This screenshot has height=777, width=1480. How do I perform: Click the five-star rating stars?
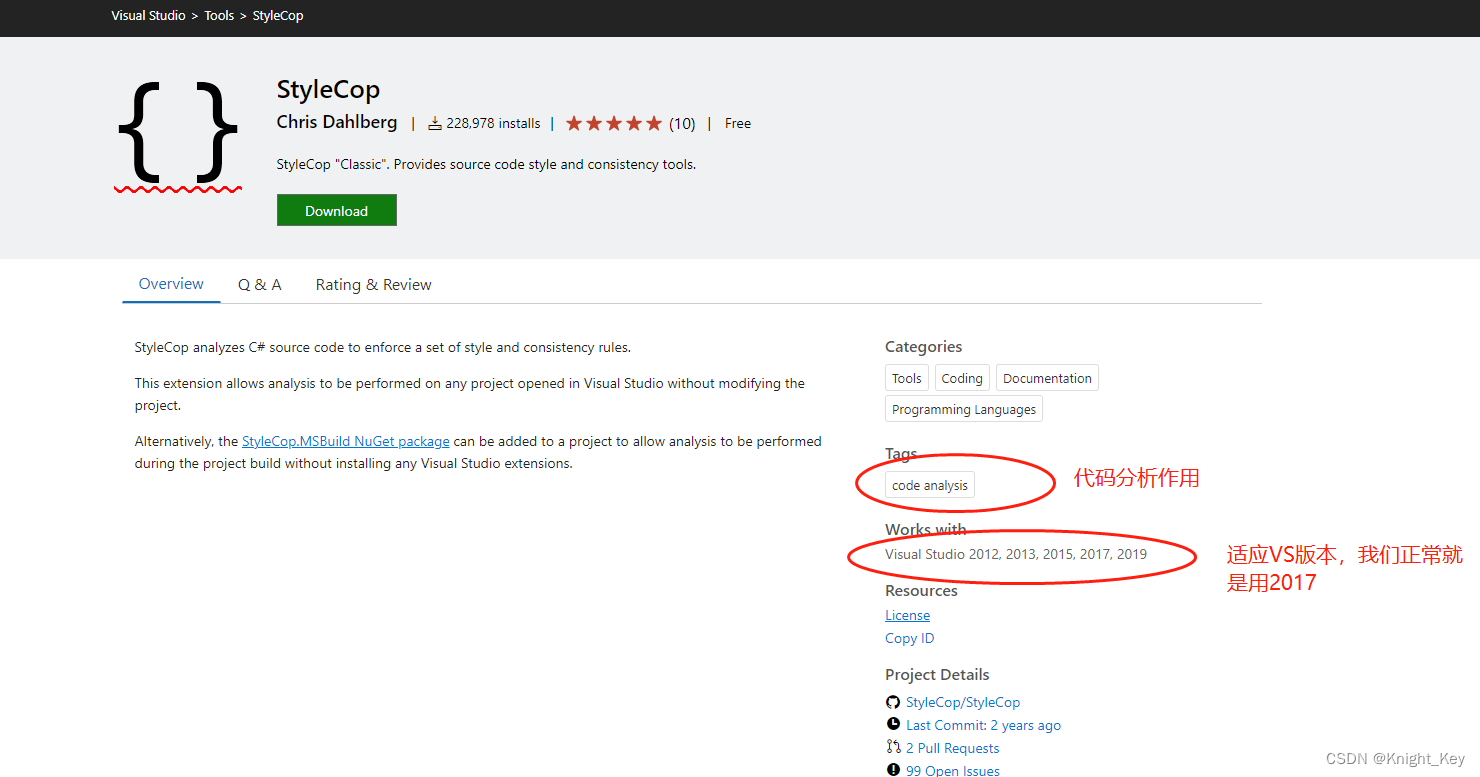(614, 124)
